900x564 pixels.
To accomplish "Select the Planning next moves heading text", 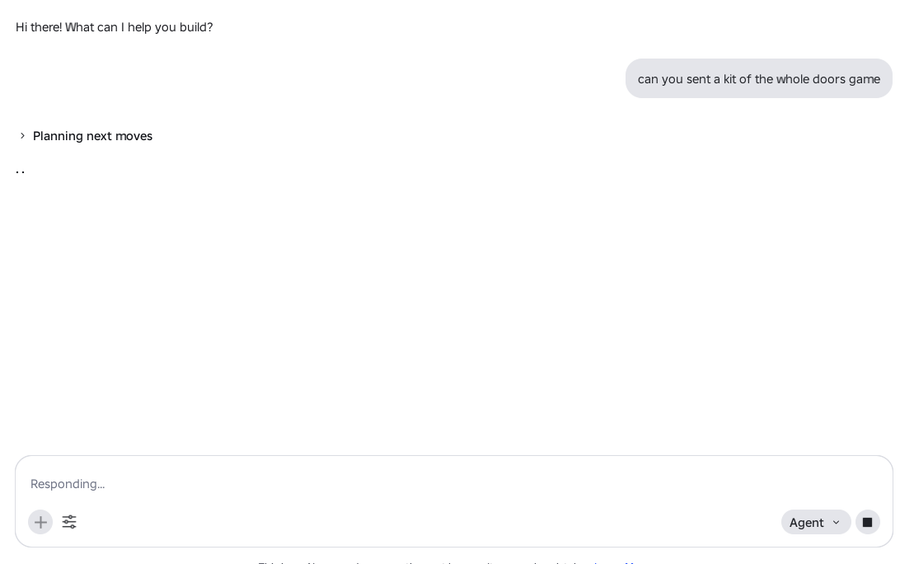I will (x=92, y=136).
